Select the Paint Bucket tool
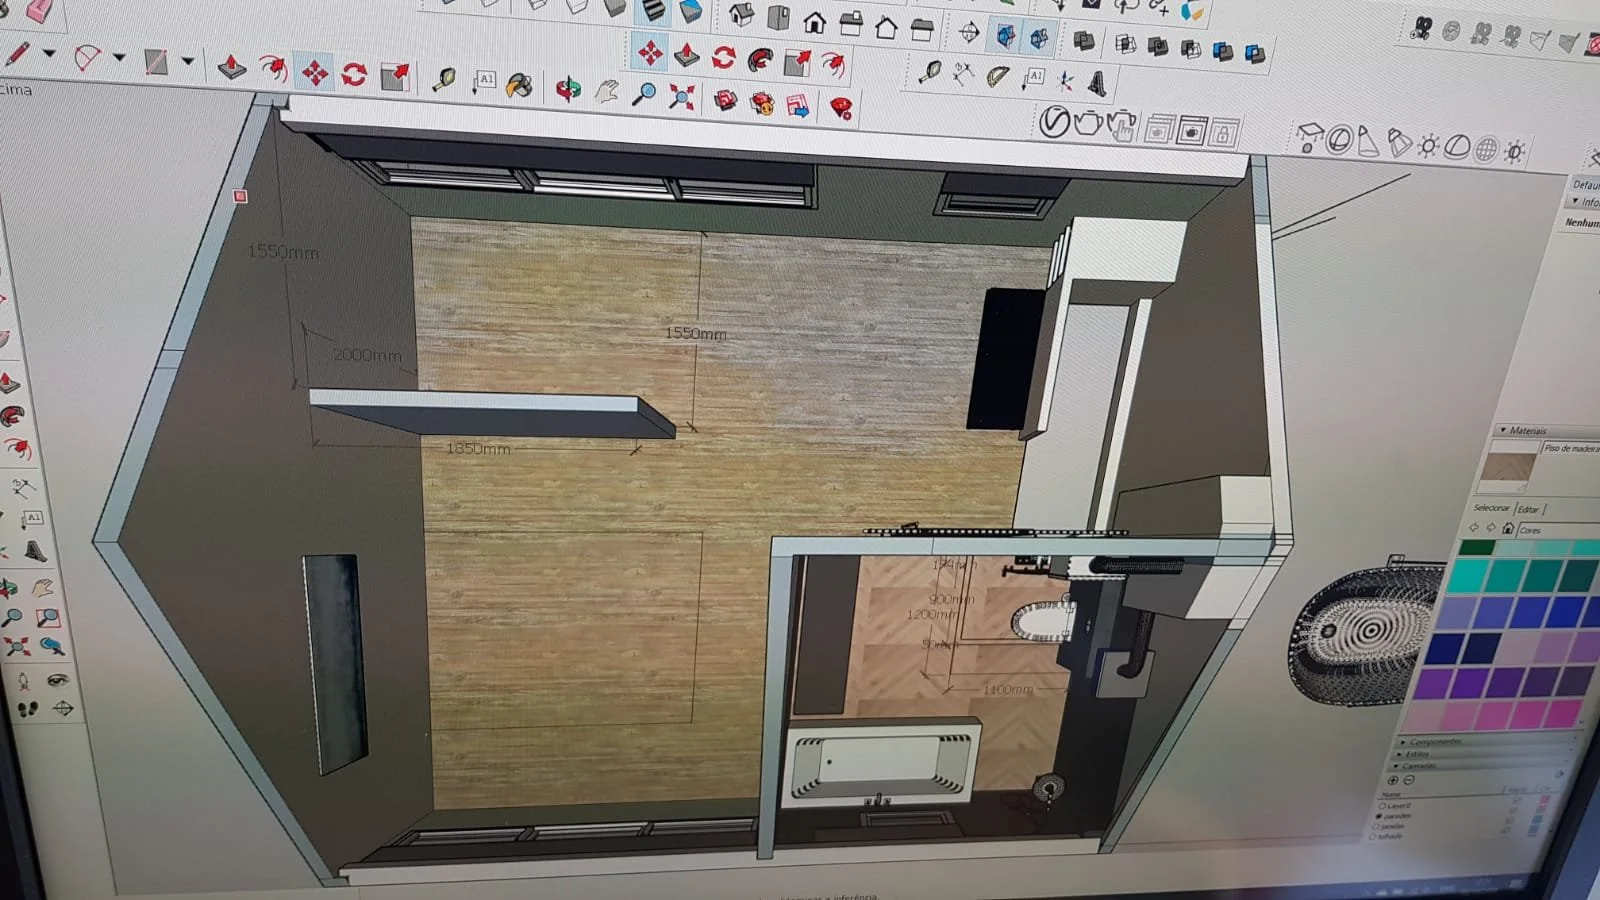1600x900 pixels. tap(519, 85)
